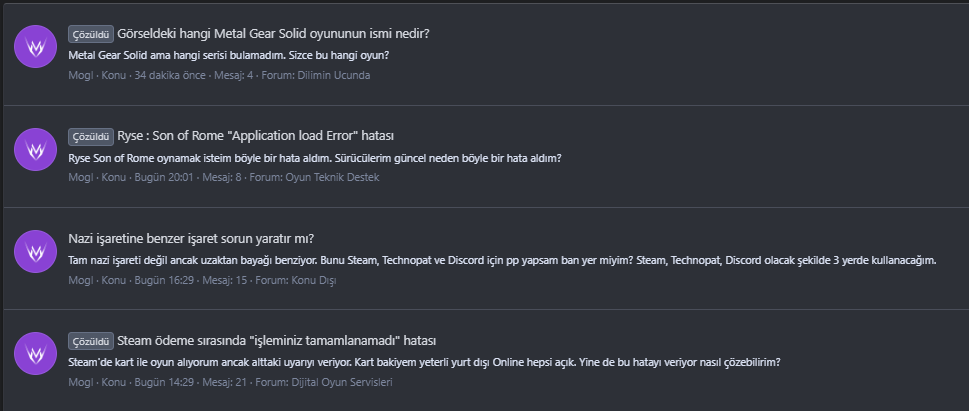Click the Çözüldü badge on the Ryse thread

coord(90,136)
